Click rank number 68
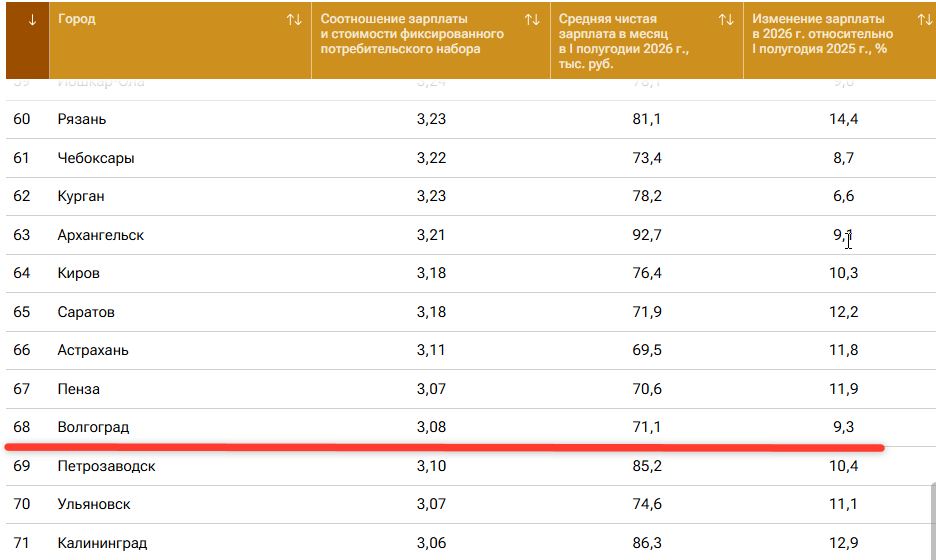This screenshot has height=560, width=936. 21,427
